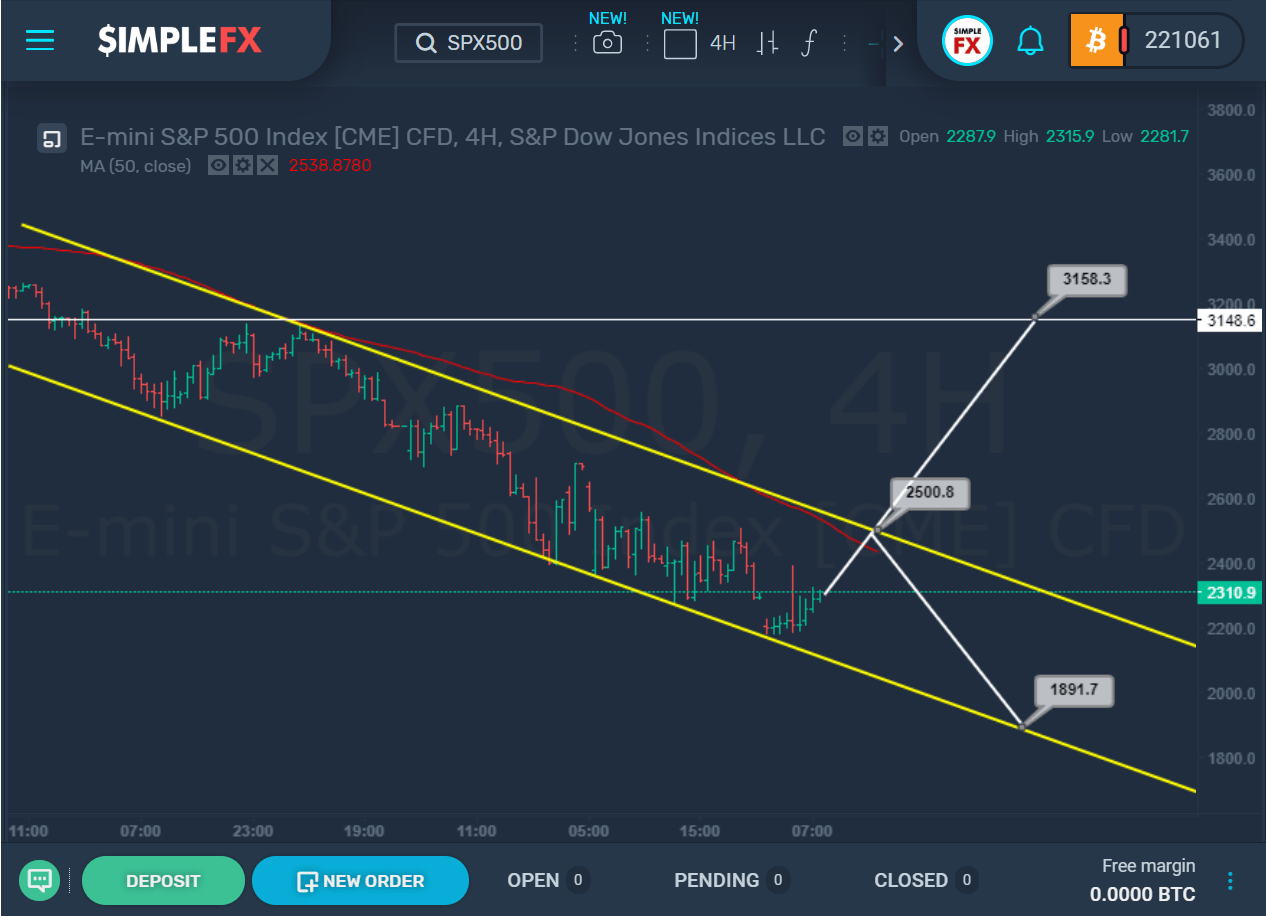Toggle visibility of E-mini S&P 500 series

[852, 137]
